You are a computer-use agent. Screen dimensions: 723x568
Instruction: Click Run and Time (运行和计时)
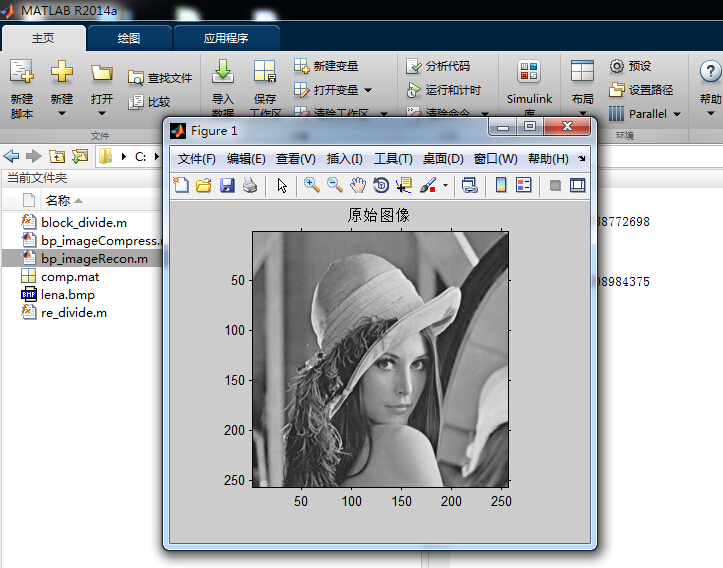click(444, 90)
